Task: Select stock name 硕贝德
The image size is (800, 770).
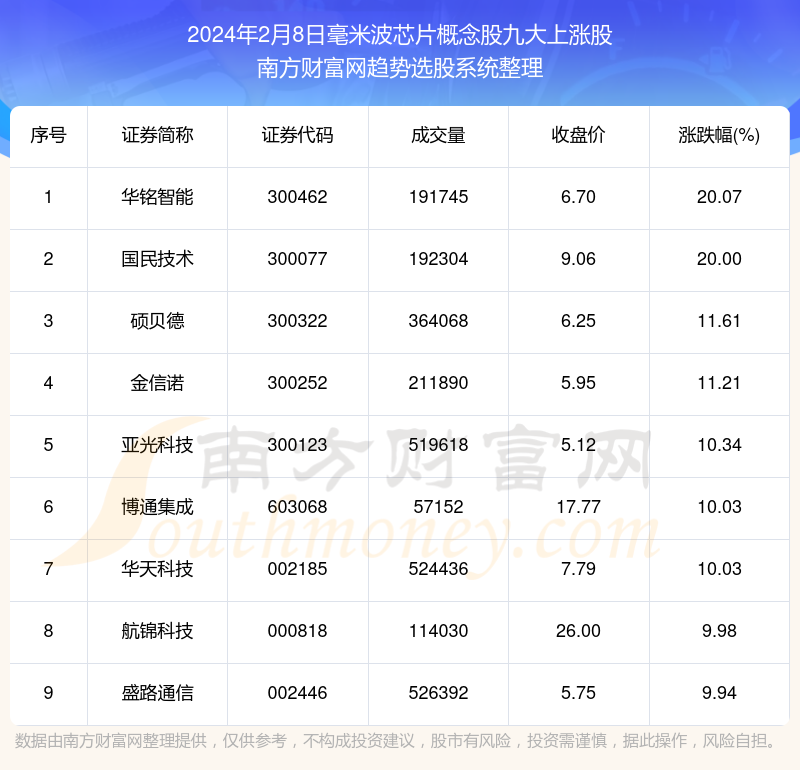Action: (157, 321)
